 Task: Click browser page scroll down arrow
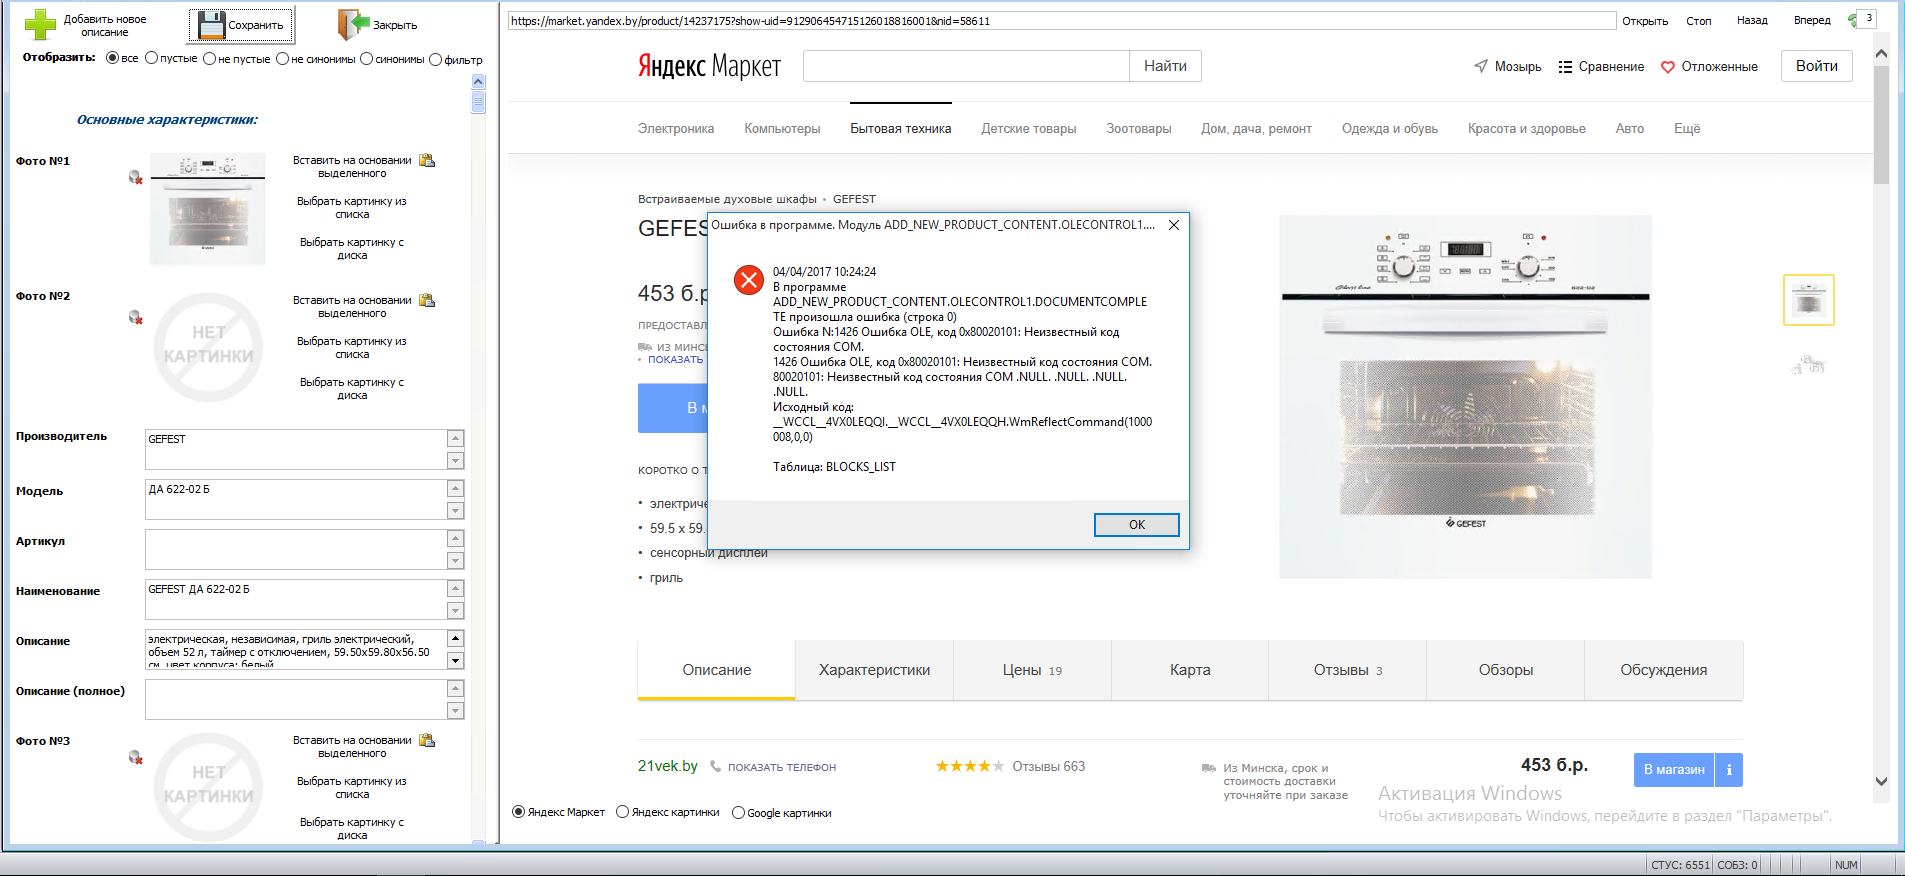tap(1881, 781)
